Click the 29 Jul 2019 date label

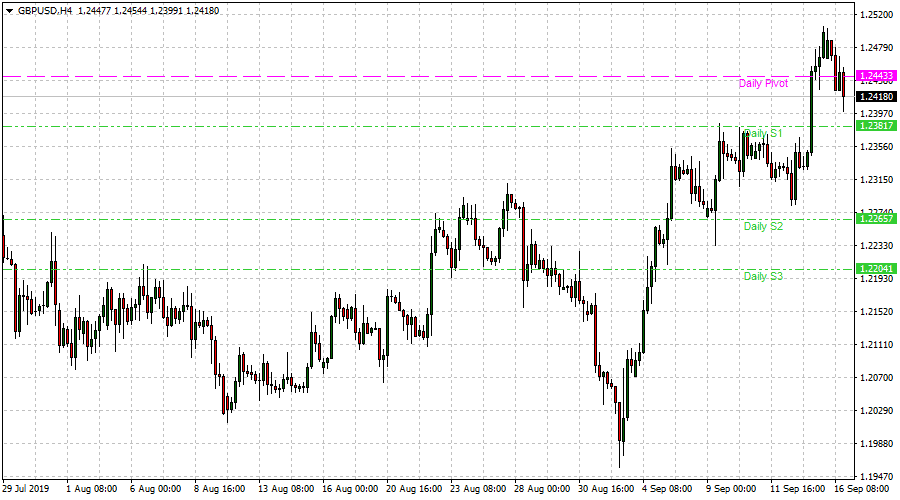click(26, 489)
